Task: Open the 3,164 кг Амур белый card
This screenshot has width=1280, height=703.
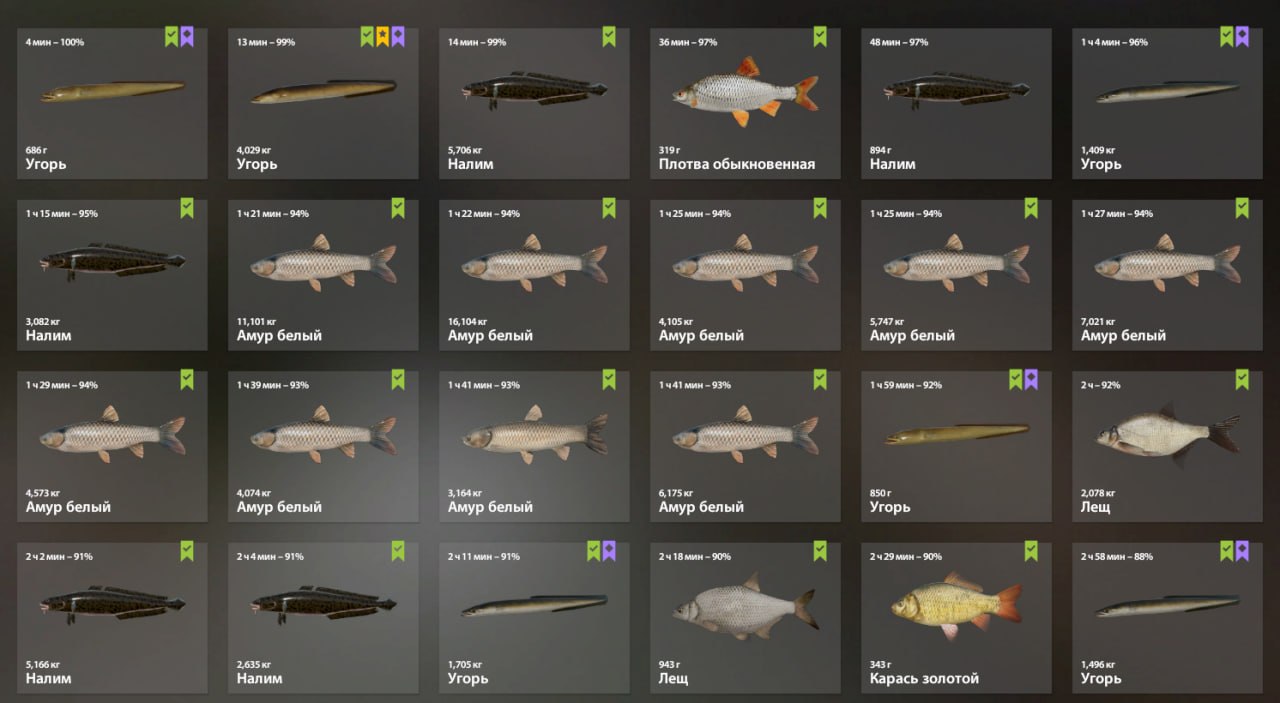Action: point(534,446)
